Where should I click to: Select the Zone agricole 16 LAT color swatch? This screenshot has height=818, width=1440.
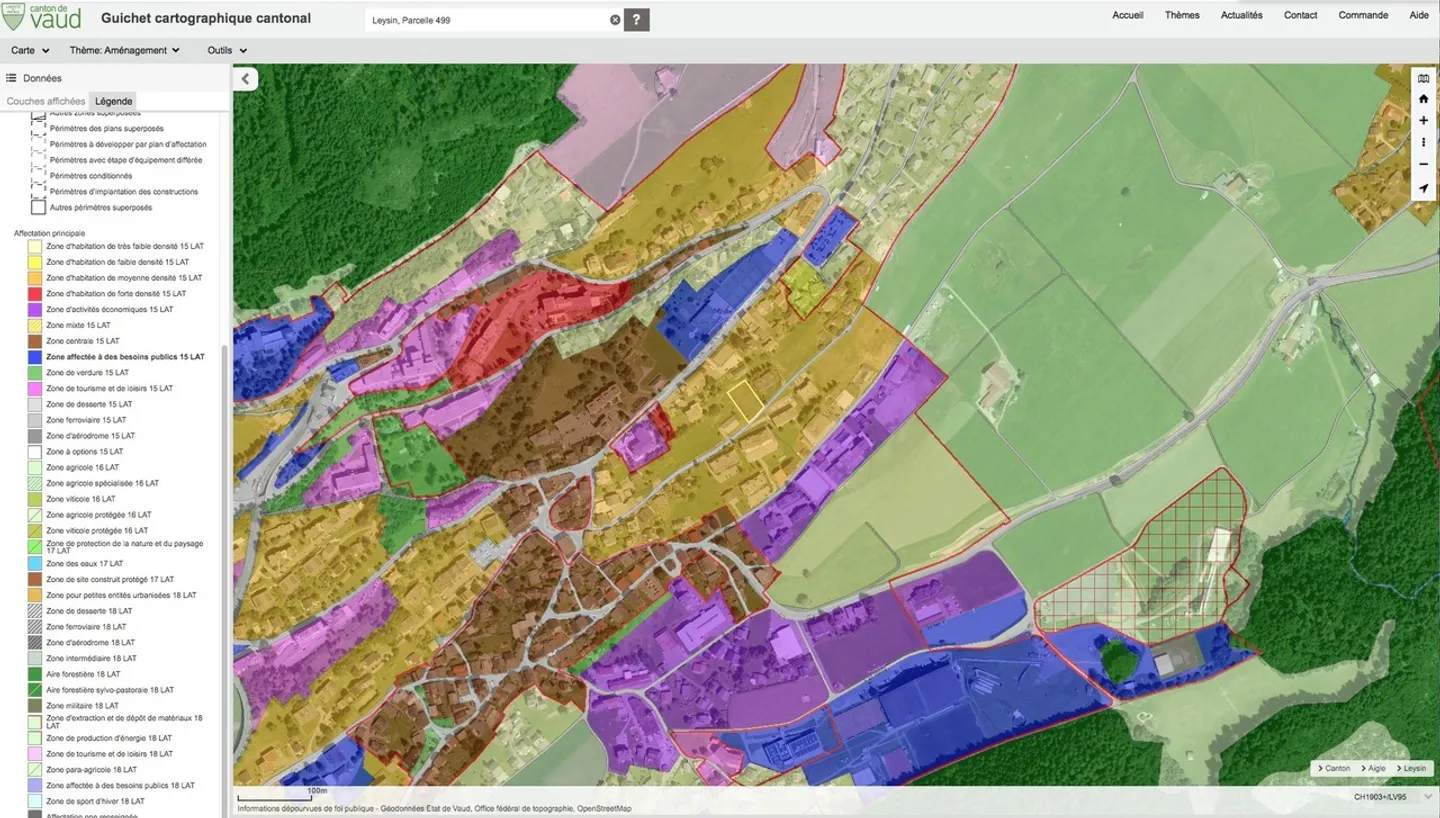pyautogui.click(x=34, y=467)
